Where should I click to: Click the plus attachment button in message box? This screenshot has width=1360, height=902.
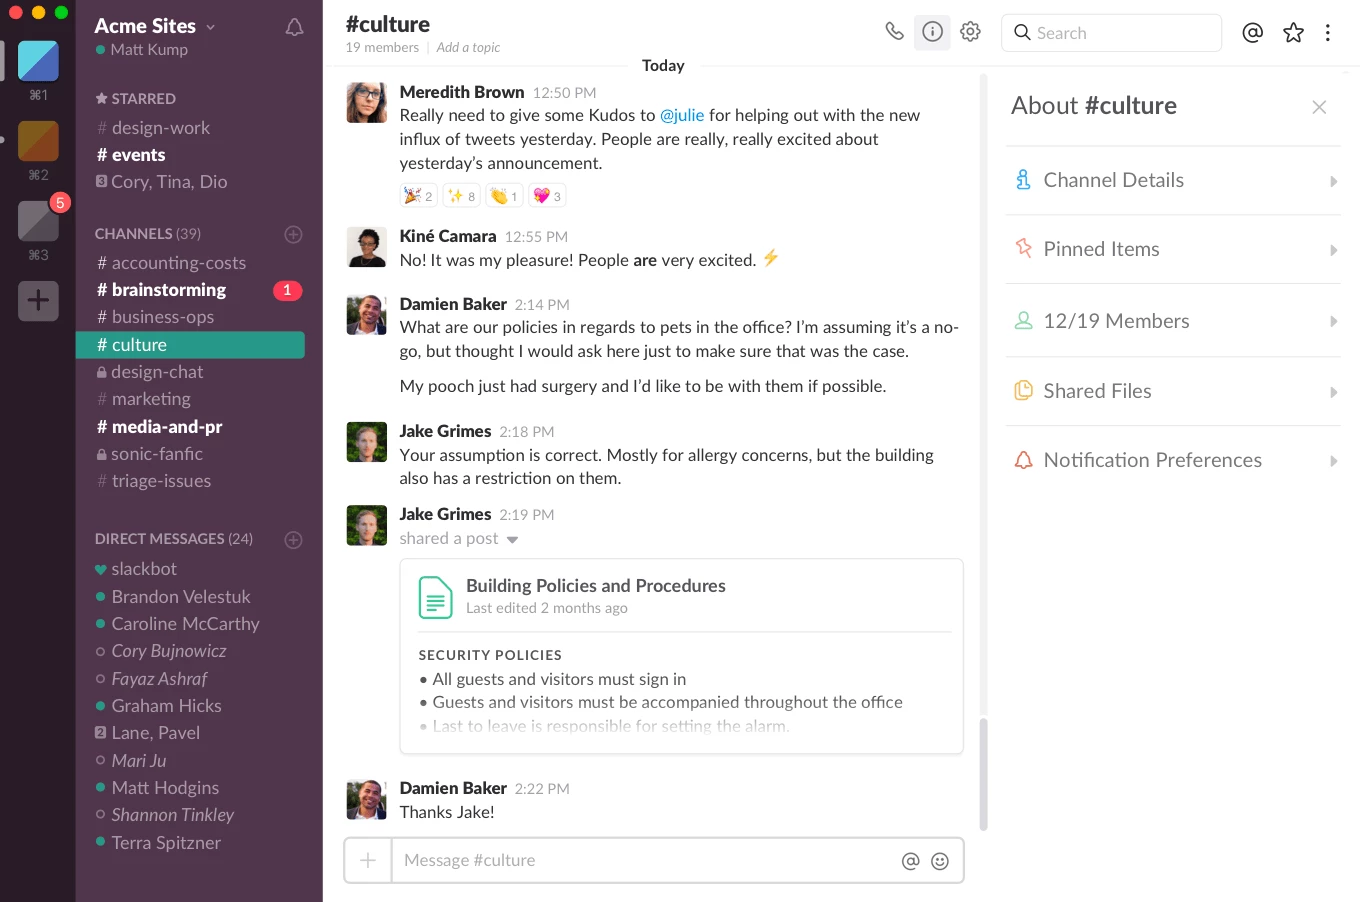368,861
